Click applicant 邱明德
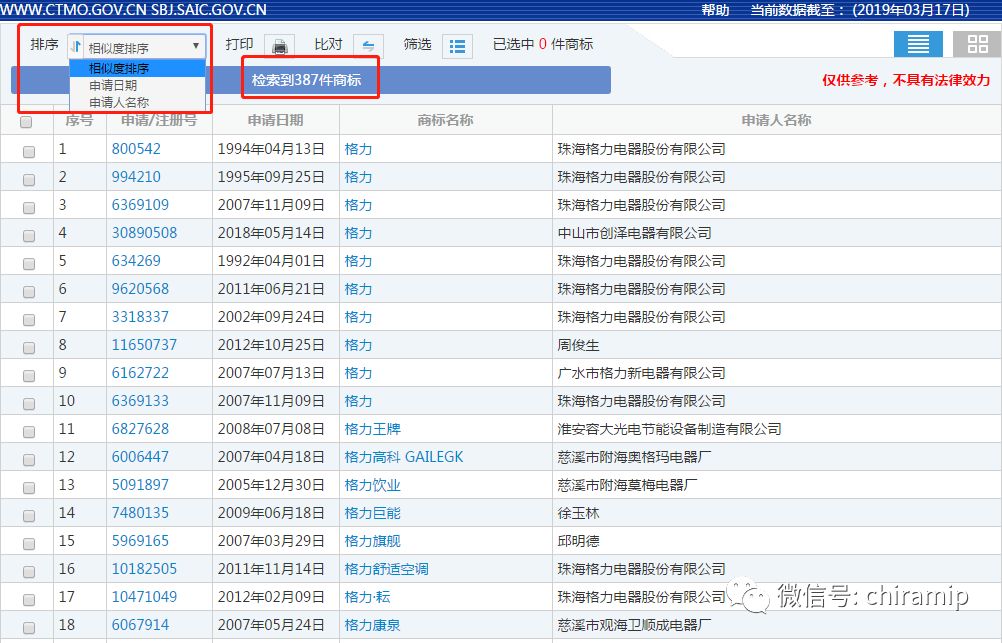The image size is (1002, 643). click(x=579, y=541)
